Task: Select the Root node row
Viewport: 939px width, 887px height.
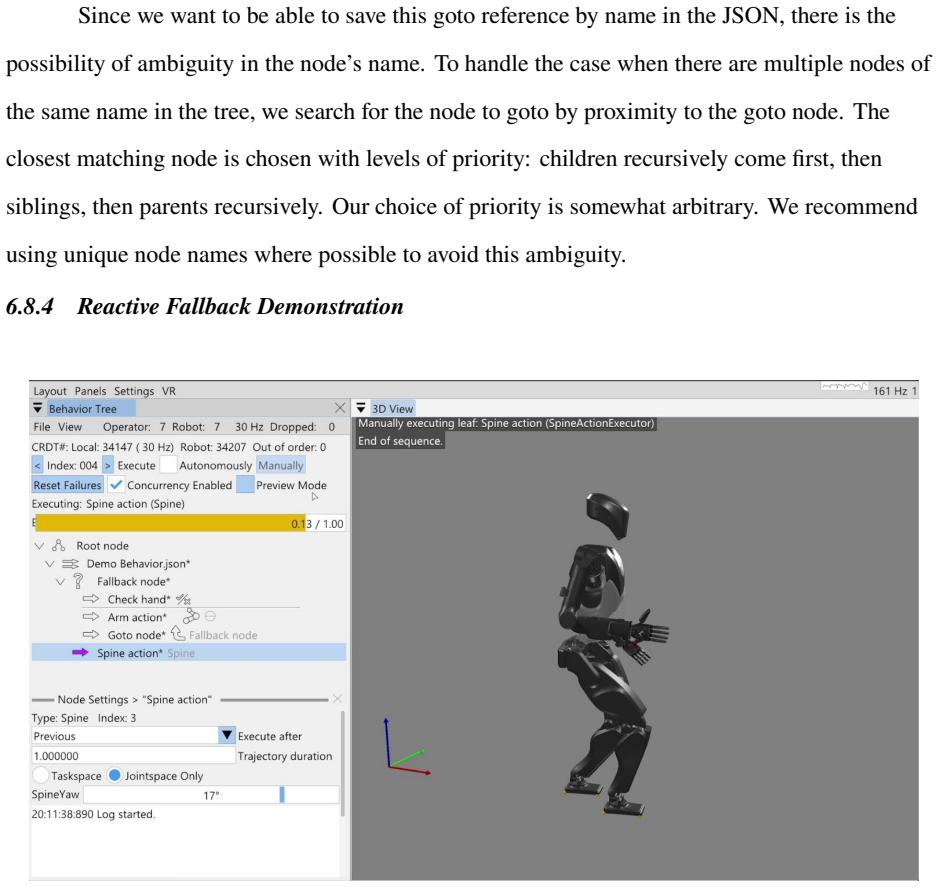Action: 189,546
